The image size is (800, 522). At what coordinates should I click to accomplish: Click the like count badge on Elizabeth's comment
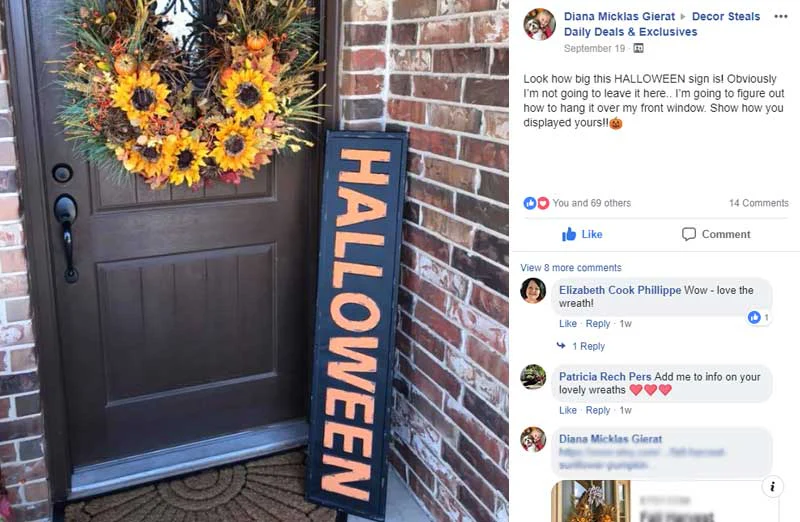click(x=758, y=317)
